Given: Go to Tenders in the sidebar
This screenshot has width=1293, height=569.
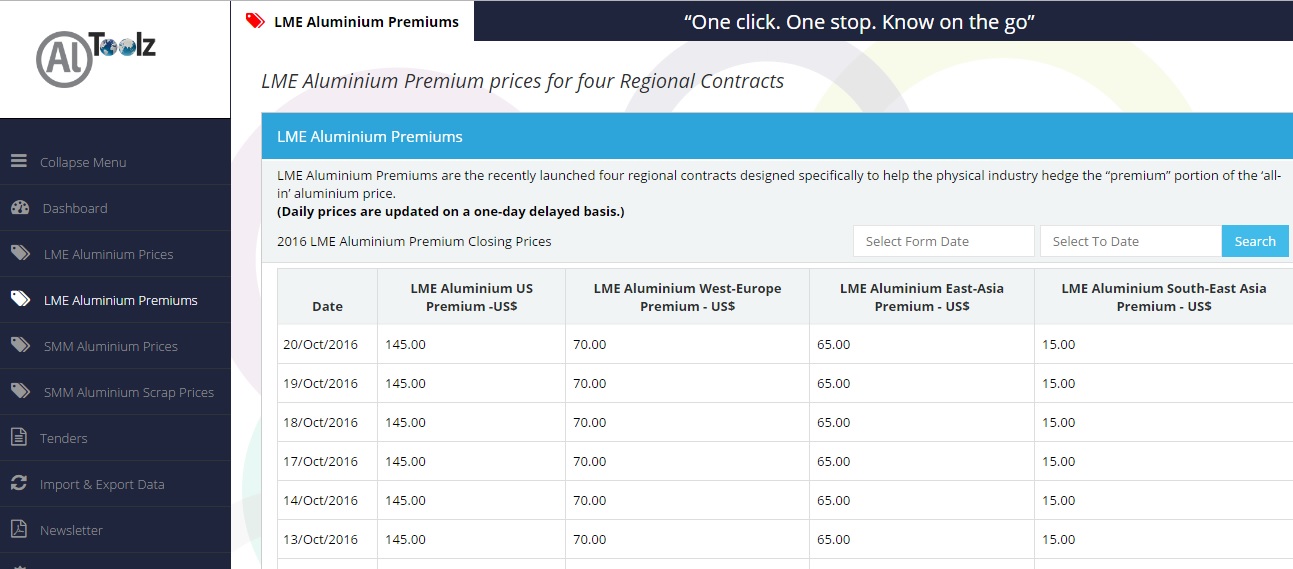Looking at the screenshot, I should [64, 438].
